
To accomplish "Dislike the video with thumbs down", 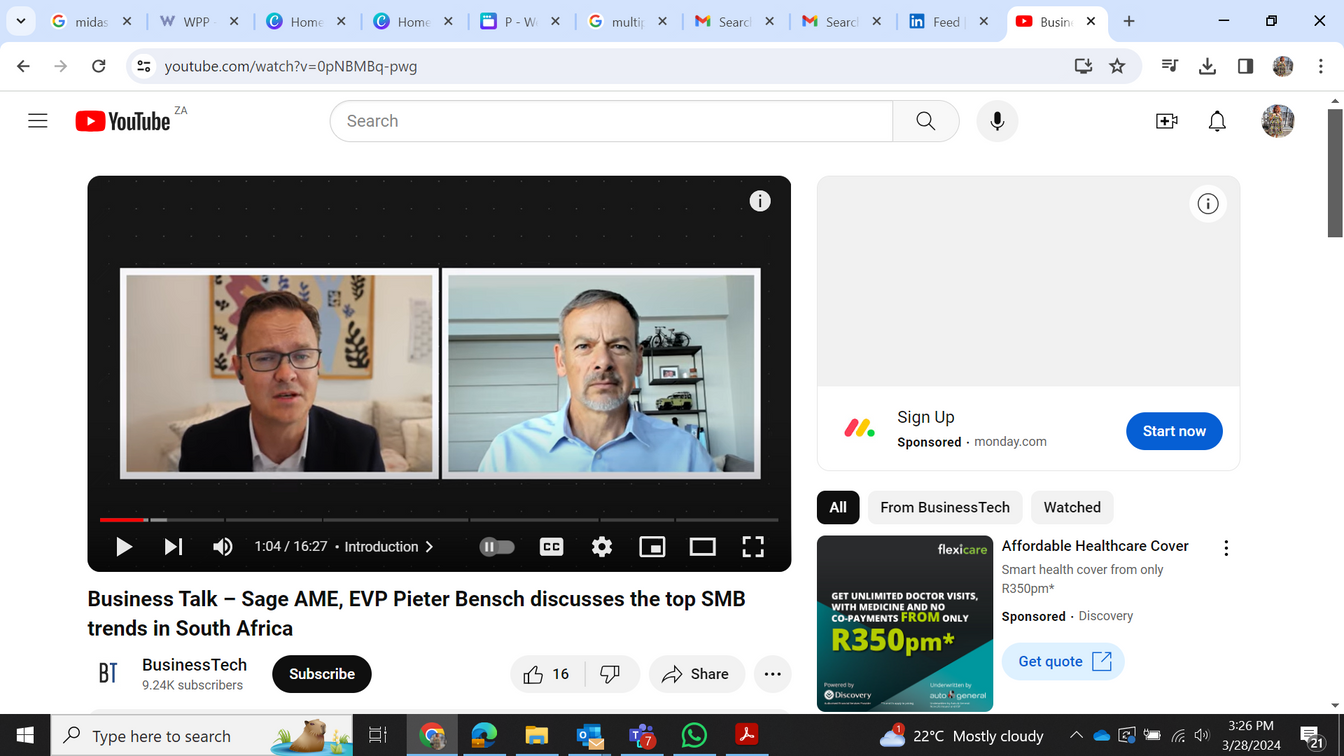I will tap(610, 674).
